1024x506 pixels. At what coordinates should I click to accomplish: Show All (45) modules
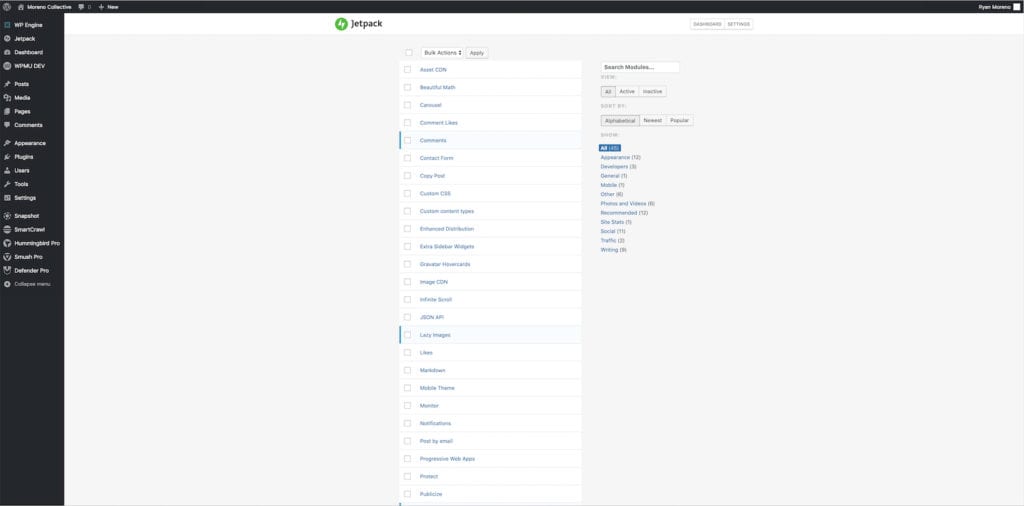(610, 148)
